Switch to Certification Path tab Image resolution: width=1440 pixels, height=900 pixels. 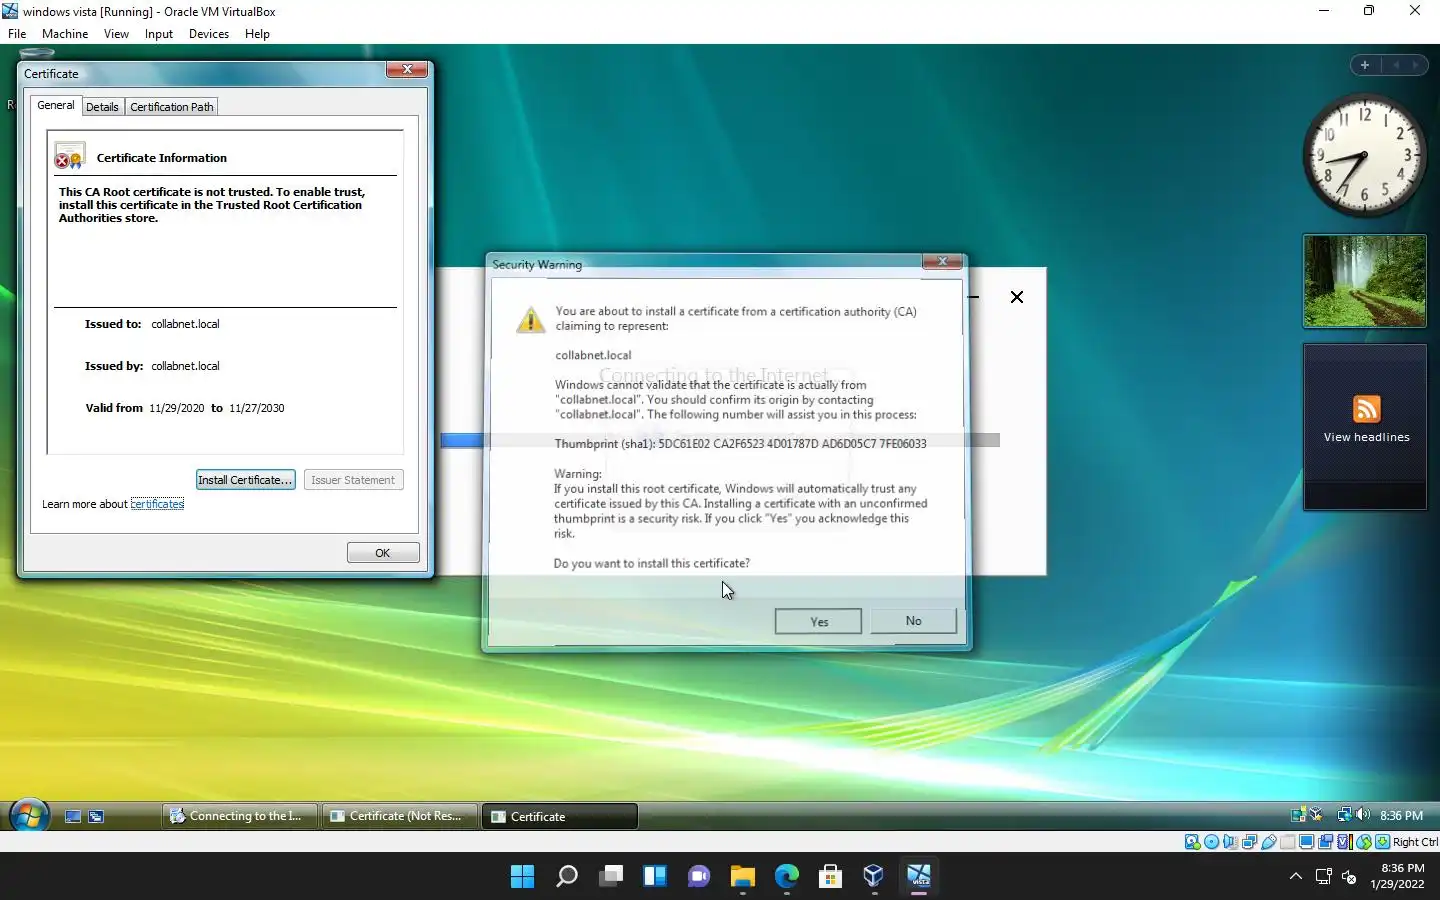[172, 107]
